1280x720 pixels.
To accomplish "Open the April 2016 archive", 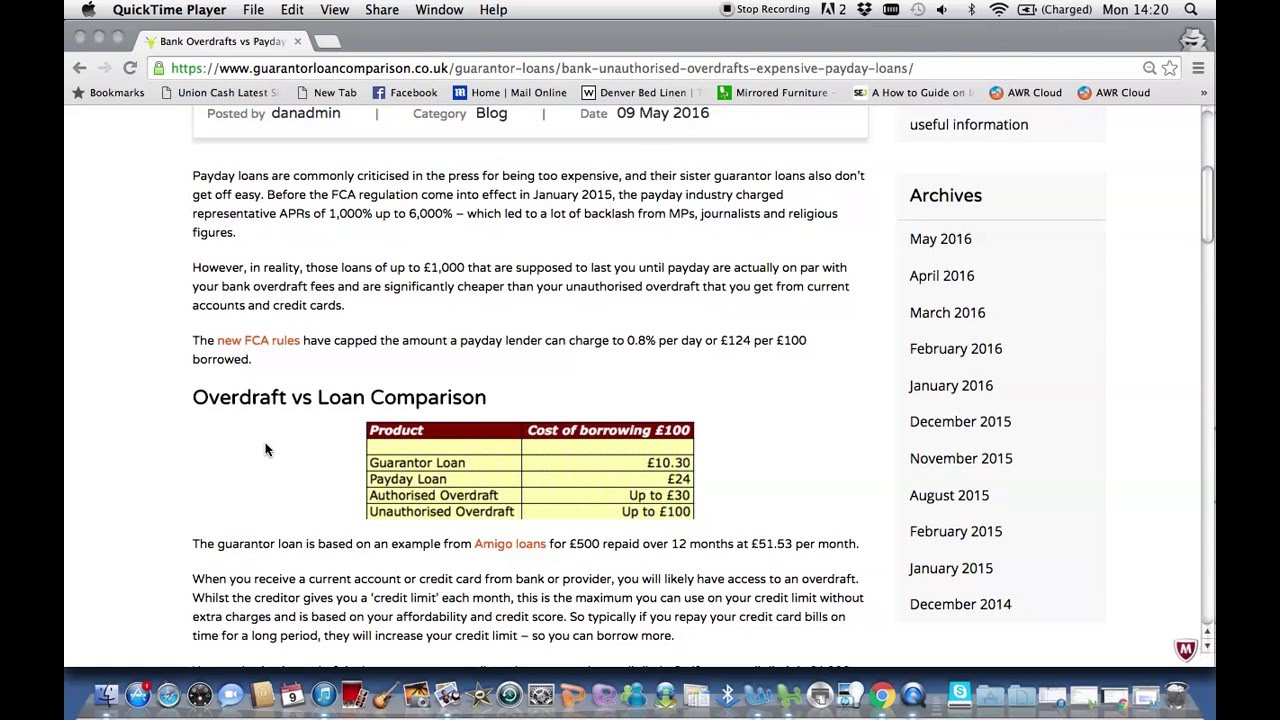I will click(x=942, y=276).
